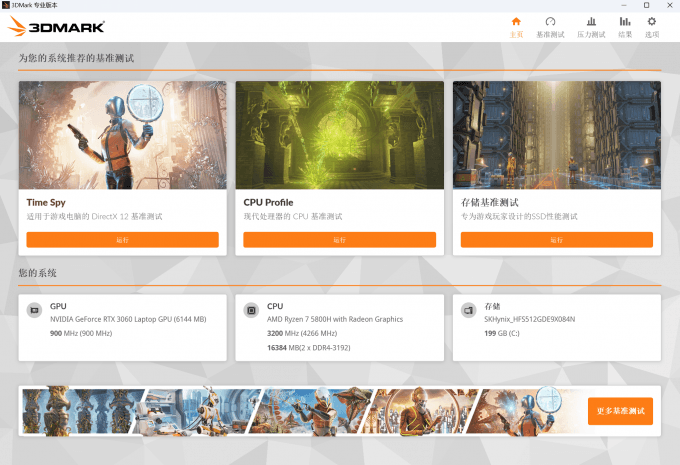680x465 pixels.
Task: Open the Options (选项) gear icon
Action: pyautogui.click(x=652, y=22)
